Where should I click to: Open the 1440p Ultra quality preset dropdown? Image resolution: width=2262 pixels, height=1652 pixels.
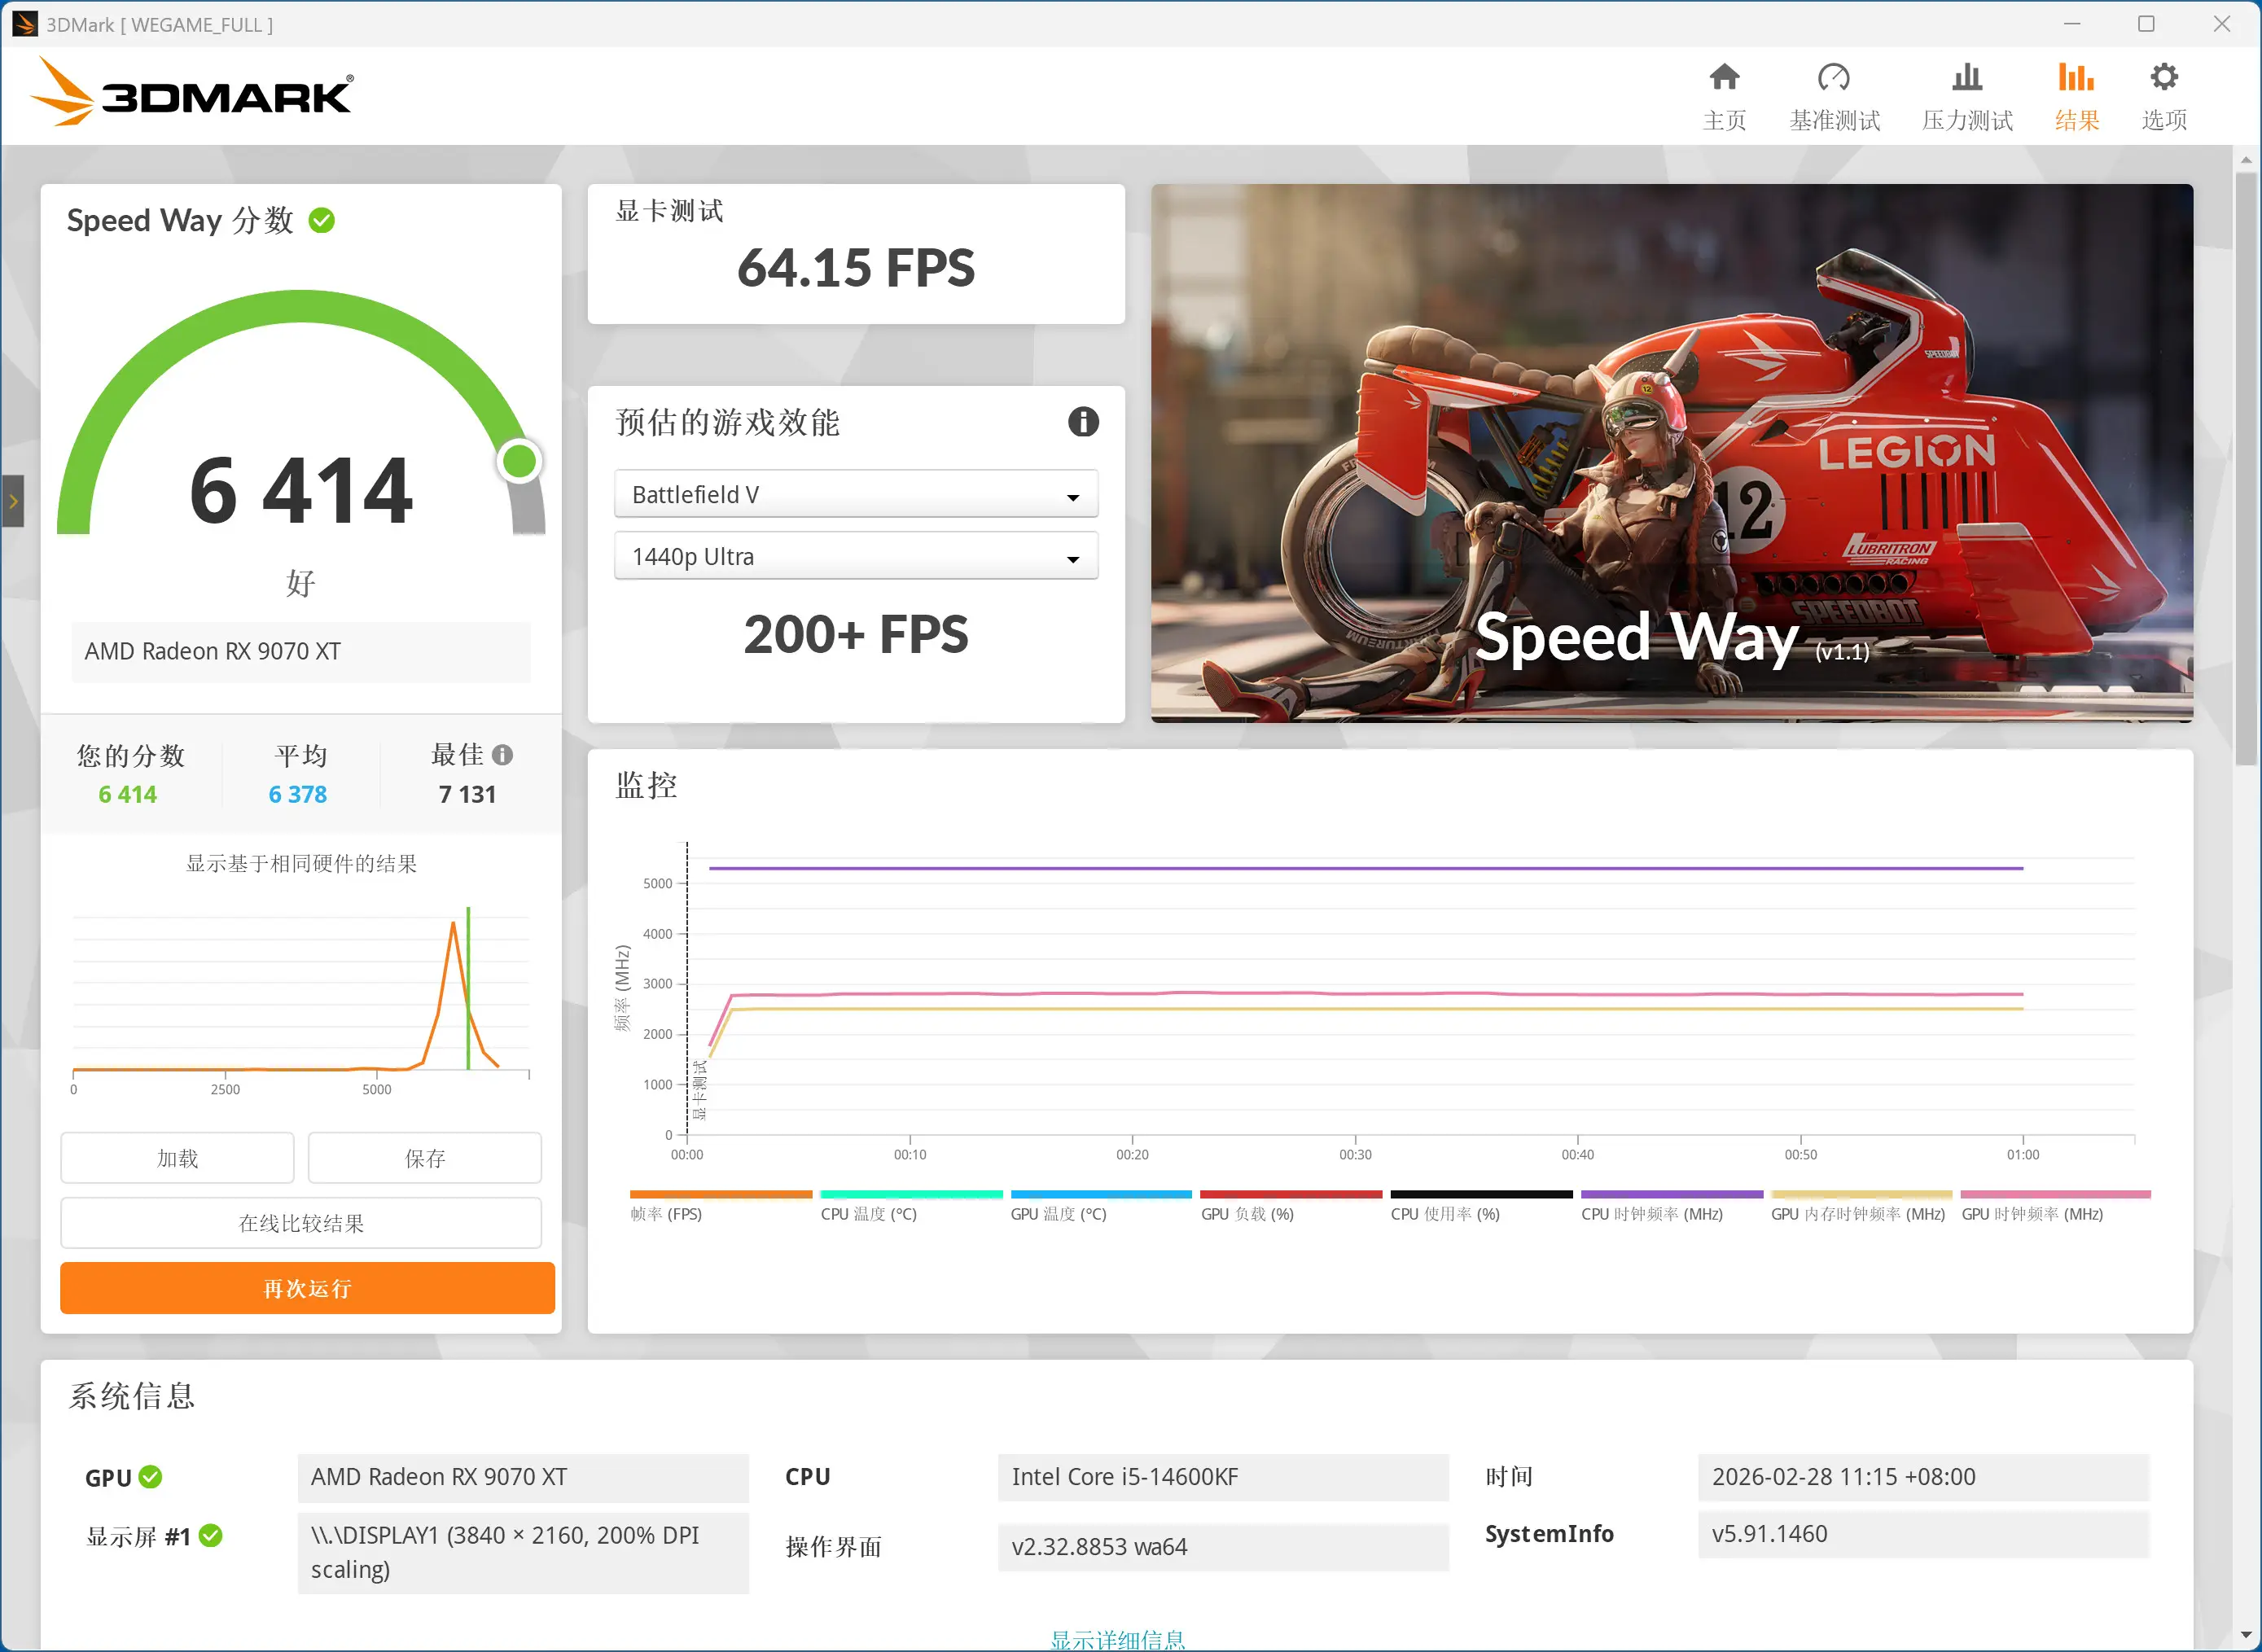click(x=855, y=556)
